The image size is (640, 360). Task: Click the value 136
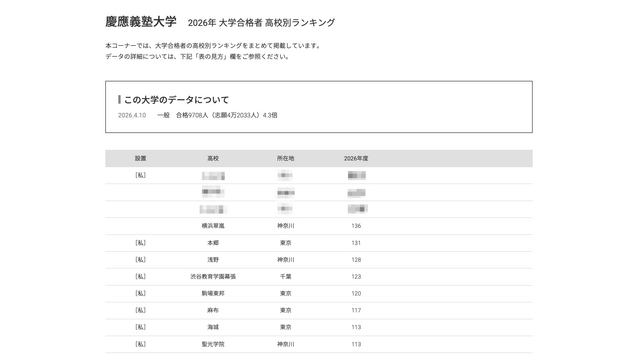[356, 226]
